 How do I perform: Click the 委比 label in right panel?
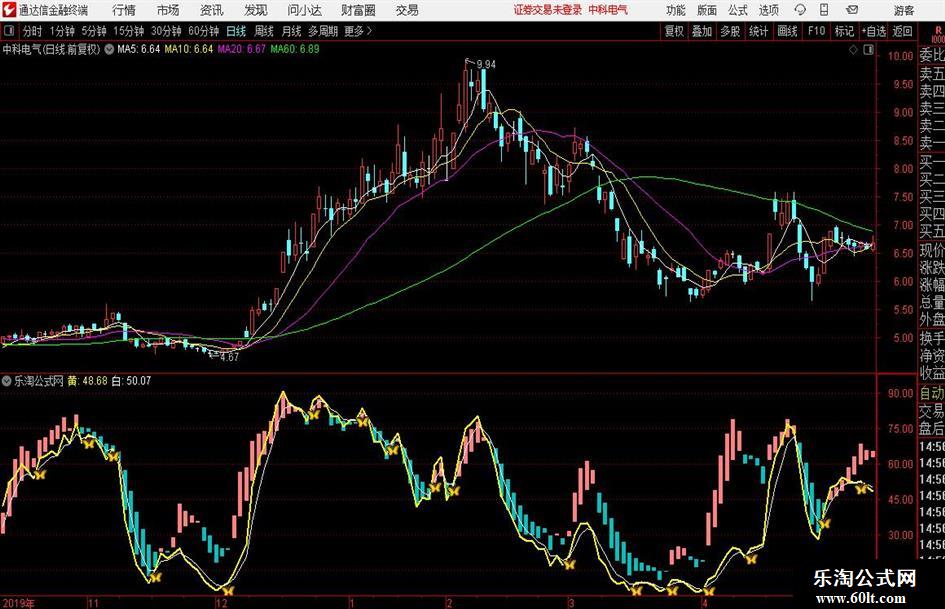click(x=931, y=55)
